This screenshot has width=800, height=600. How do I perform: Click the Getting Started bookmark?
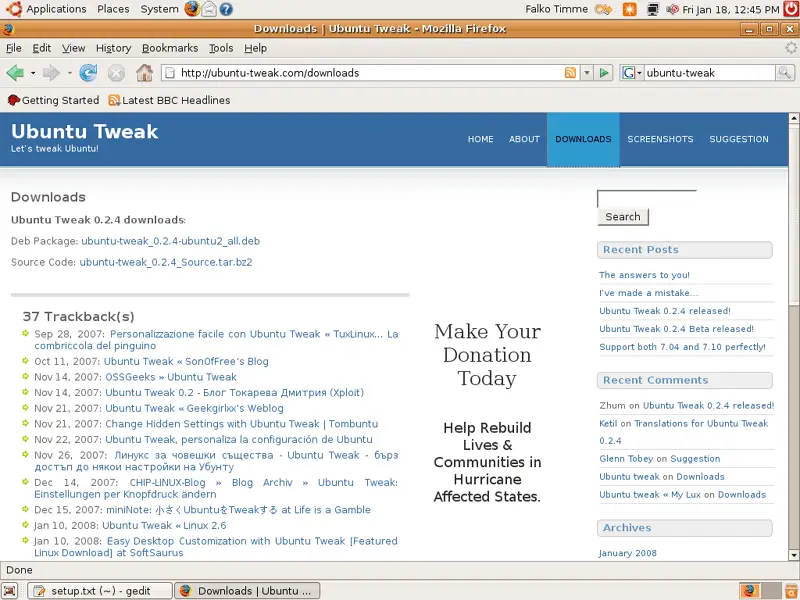(54, 101)
